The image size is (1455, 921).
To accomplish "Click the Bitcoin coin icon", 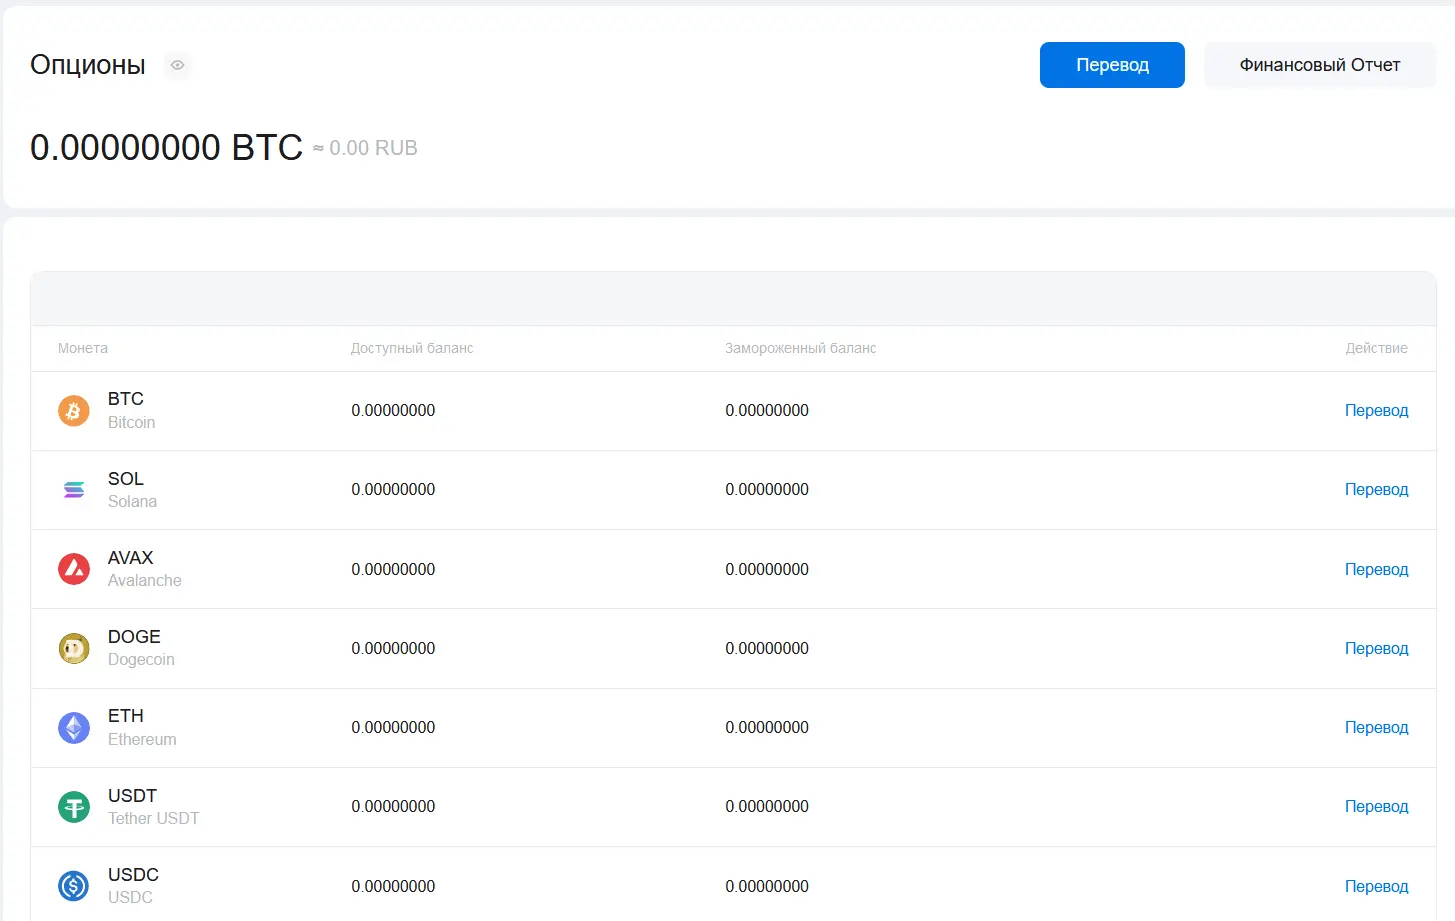I will (x=74, y=411).
